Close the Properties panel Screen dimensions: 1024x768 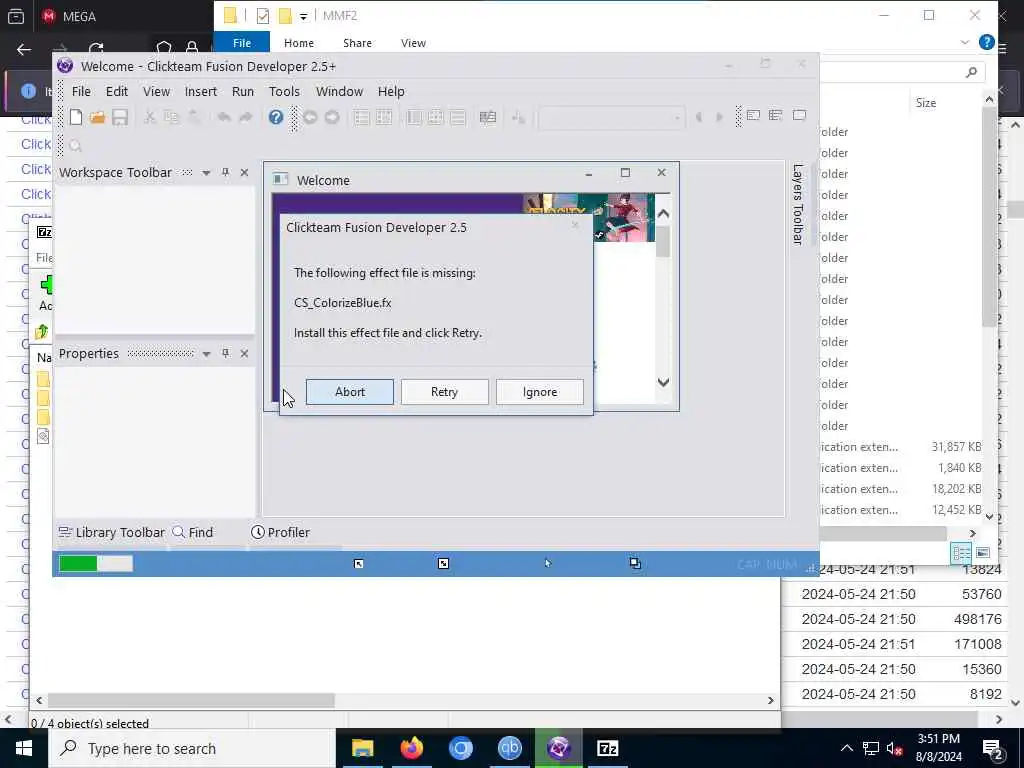[x=244, y=353]
